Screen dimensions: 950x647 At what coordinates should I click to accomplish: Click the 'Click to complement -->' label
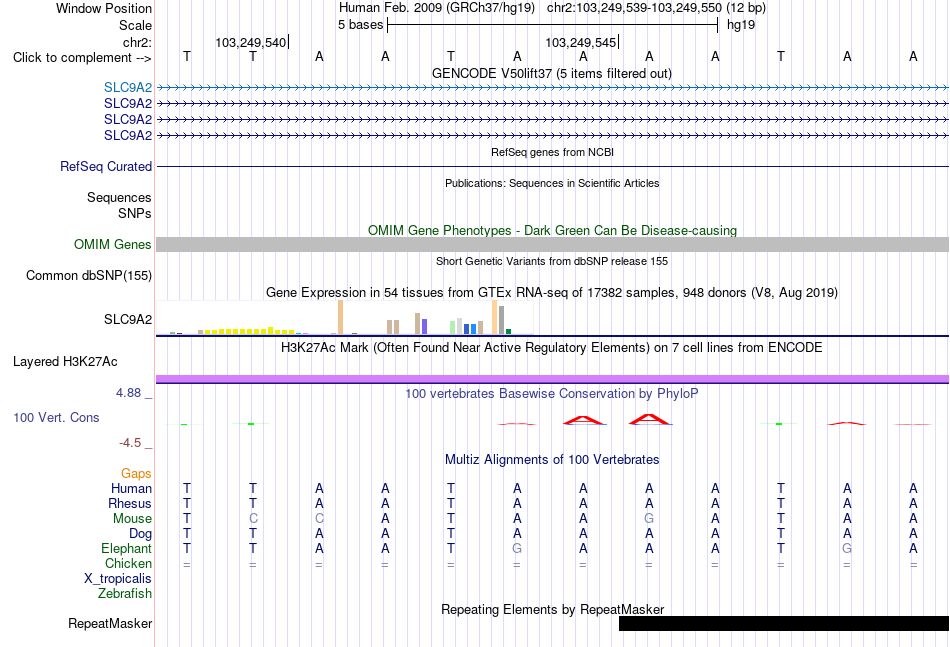point(82,58)
